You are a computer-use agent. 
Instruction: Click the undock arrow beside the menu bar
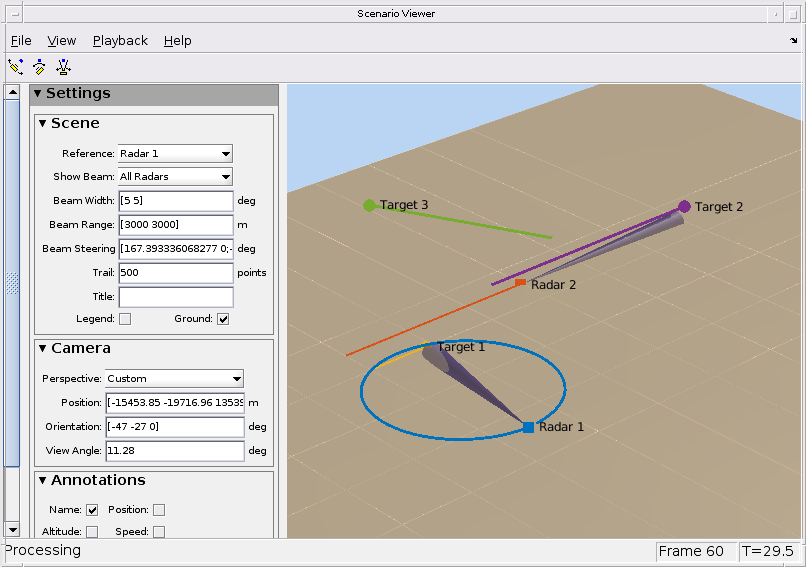[794, 40]
